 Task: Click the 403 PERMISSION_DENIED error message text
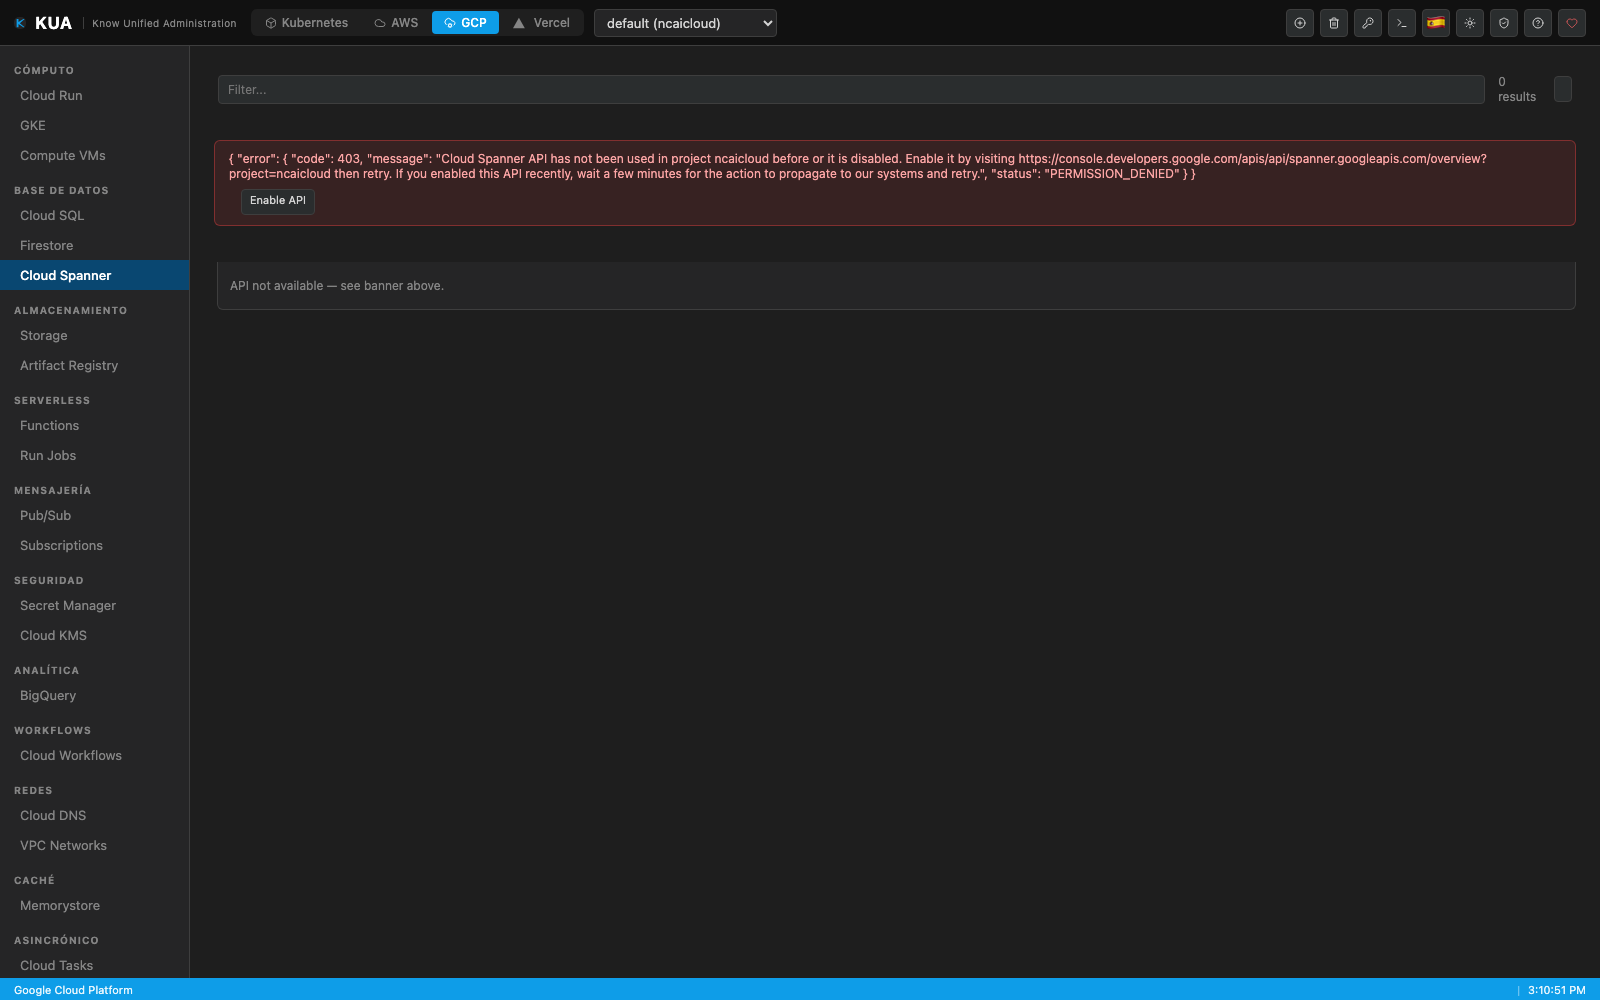(x=858, y=166)
